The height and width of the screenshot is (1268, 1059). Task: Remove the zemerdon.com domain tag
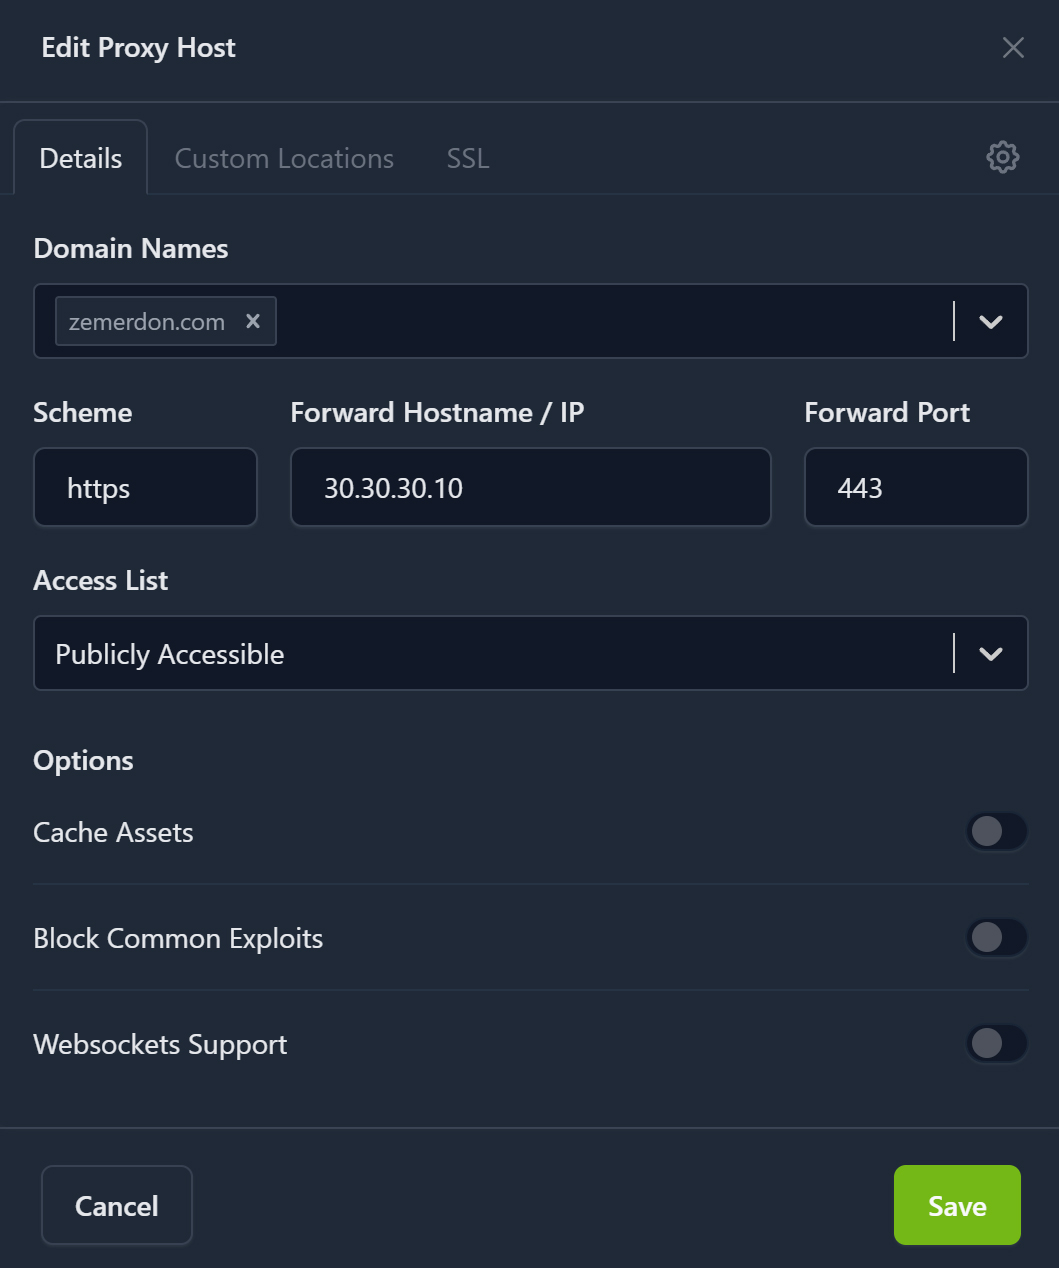click(253, 321)
